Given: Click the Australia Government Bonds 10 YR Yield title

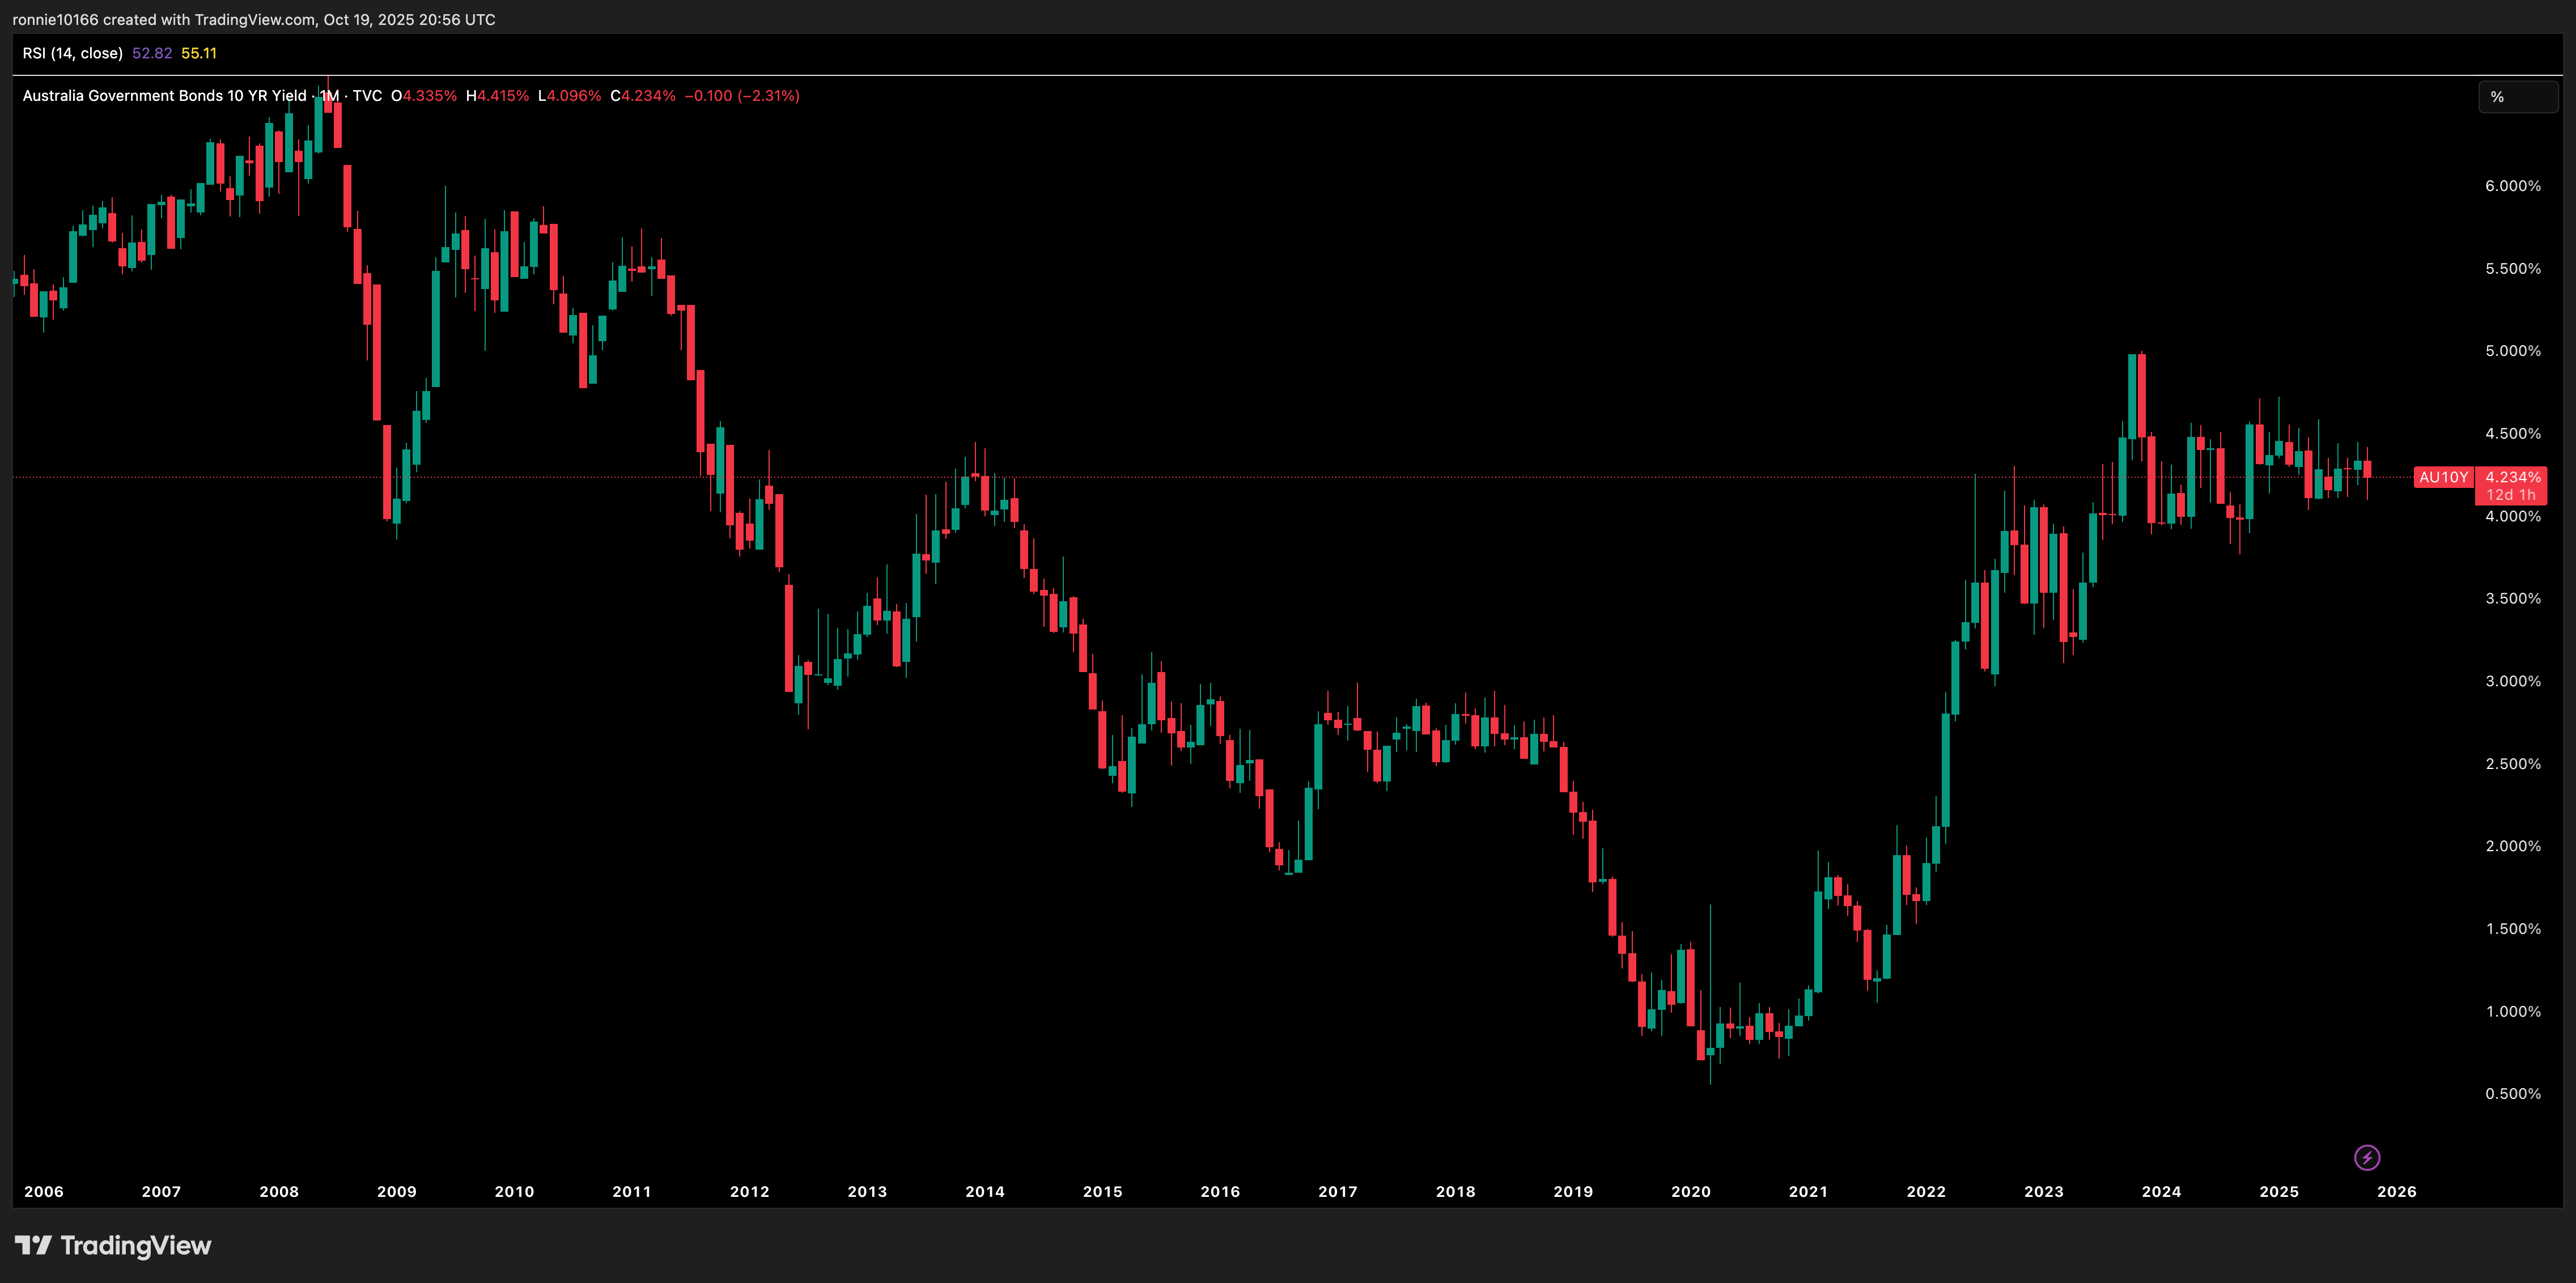Looking at the screenshot, I should 164,96.
